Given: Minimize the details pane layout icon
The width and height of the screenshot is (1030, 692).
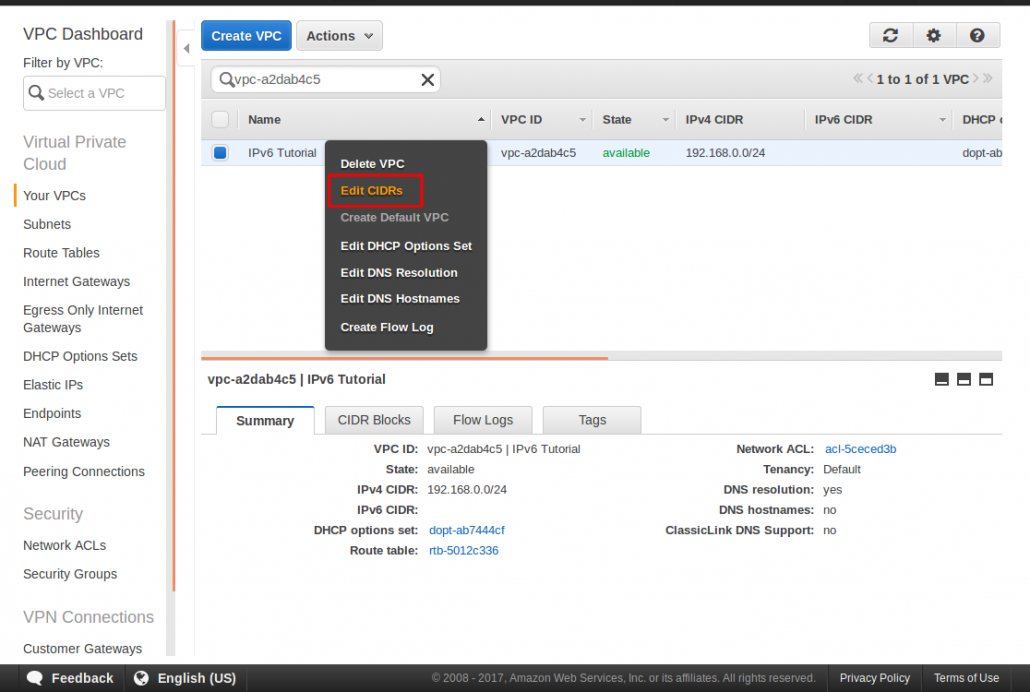Looking at the screenshot, I should tap(941, 379).
